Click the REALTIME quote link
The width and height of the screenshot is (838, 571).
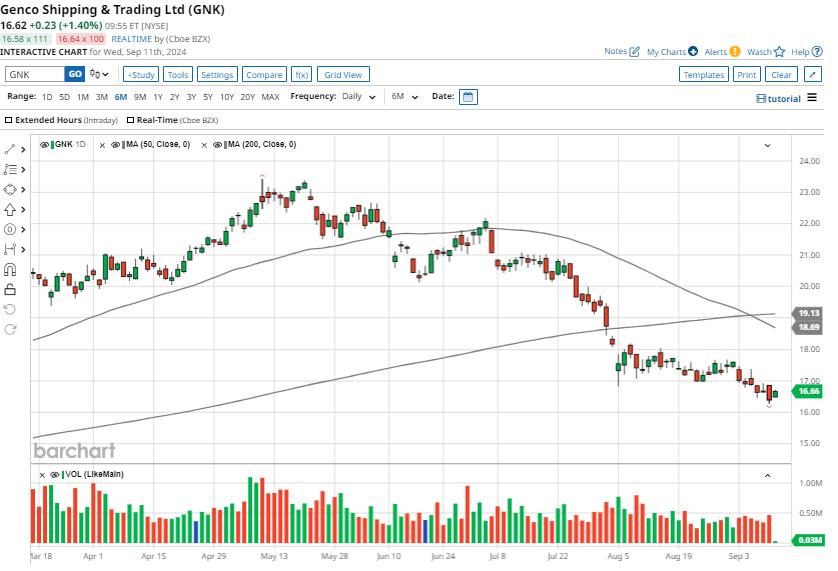pyautogui.click(x=131, y=39)
